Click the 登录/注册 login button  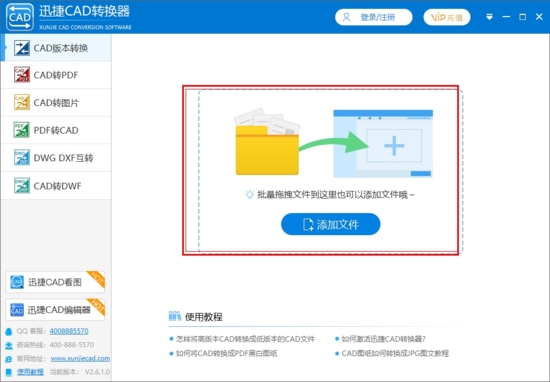[374, 17]
